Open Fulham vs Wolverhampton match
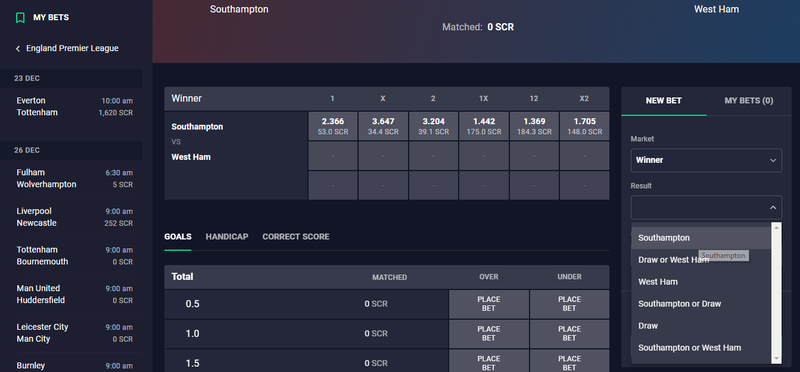The width and height of the screenshot is (800, 372). [x=74, y=179]
